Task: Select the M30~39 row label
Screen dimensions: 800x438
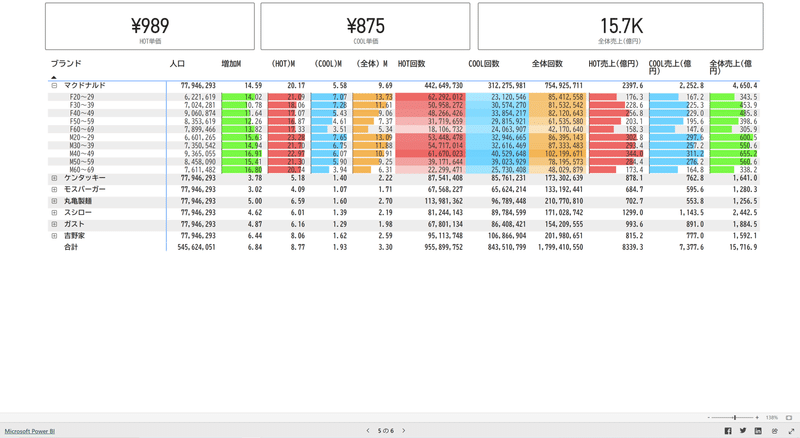Action: (82, 145)
